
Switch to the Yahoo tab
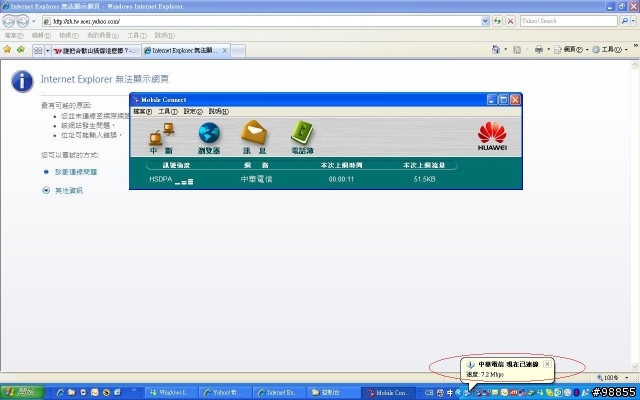pyautogui.click(x=96, y=51)
